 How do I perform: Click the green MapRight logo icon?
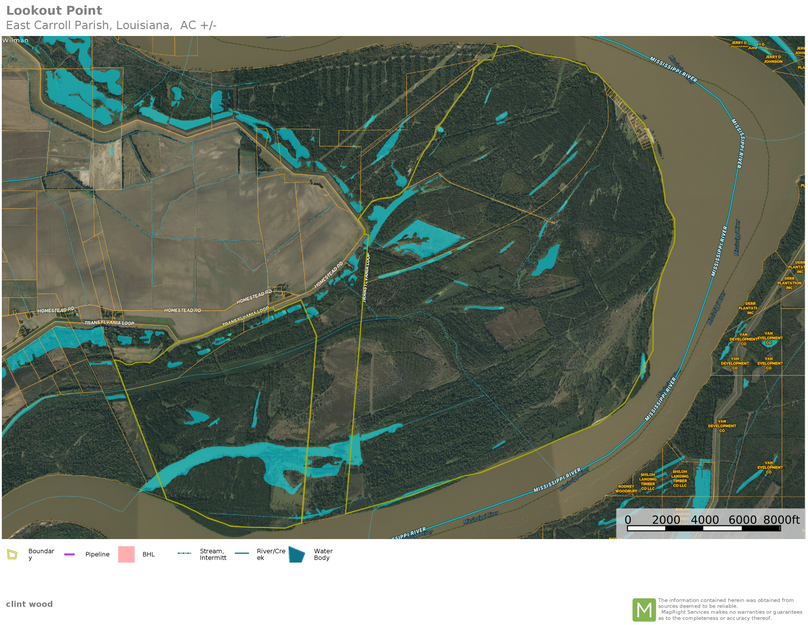click(644, 609)
